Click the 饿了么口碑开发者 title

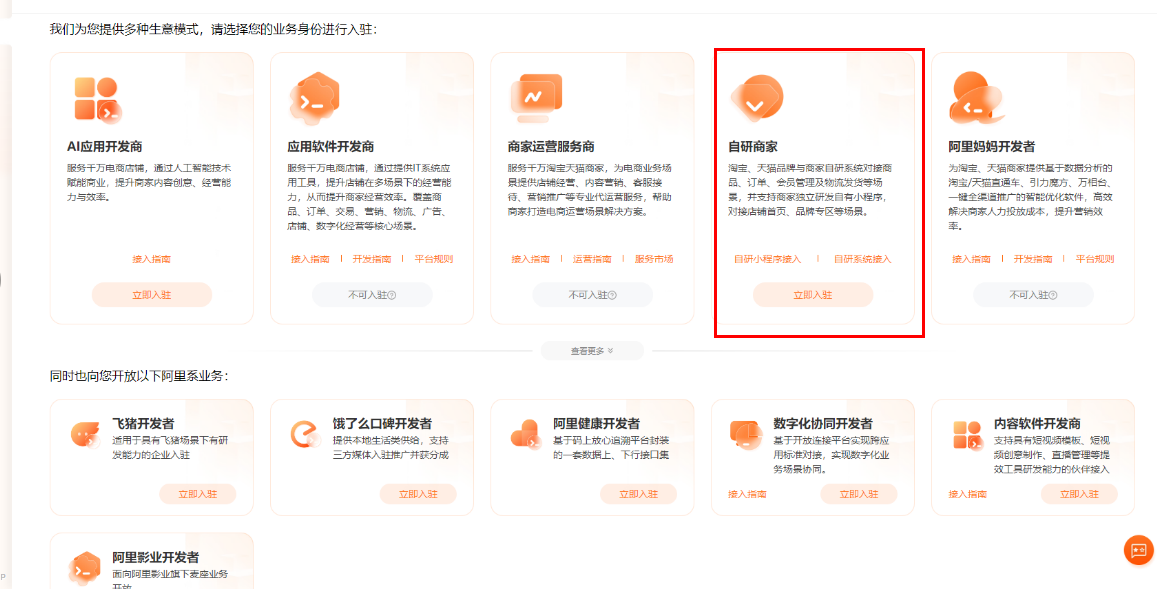pos(381,423)
